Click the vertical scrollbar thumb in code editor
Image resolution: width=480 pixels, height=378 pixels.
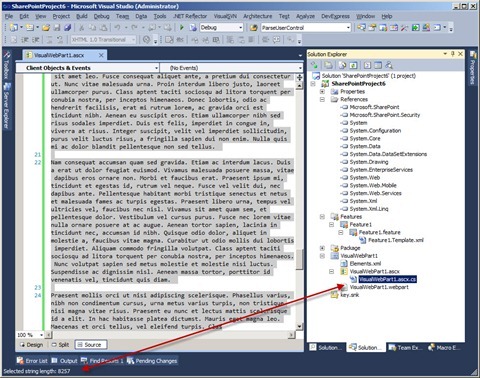(299, 259)
